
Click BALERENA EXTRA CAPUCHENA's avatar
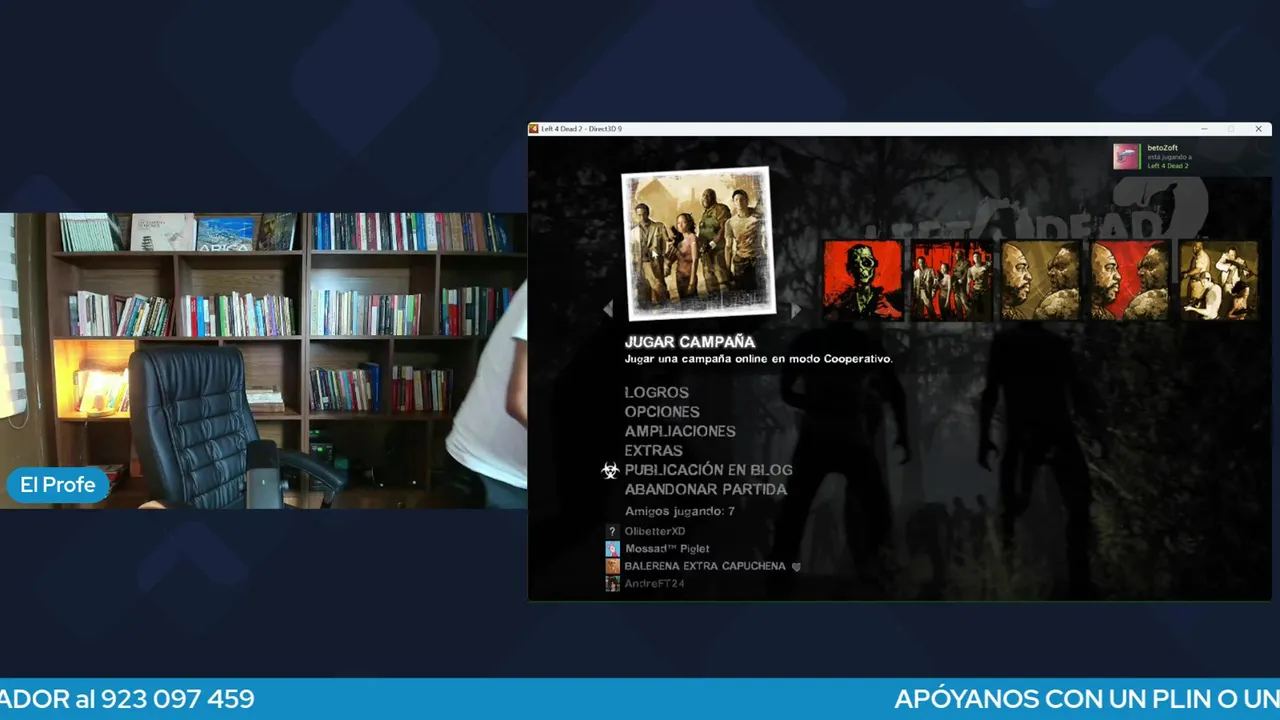click(612, 566)
